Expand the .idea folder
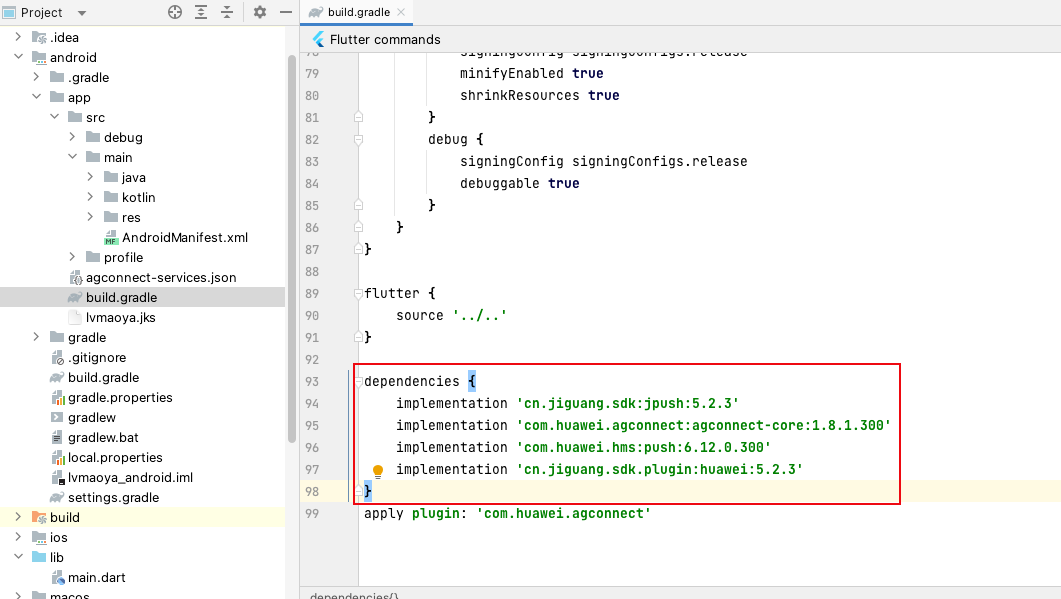The height and width of the screenshot is (599, 1061). click(x=18, y=38)
